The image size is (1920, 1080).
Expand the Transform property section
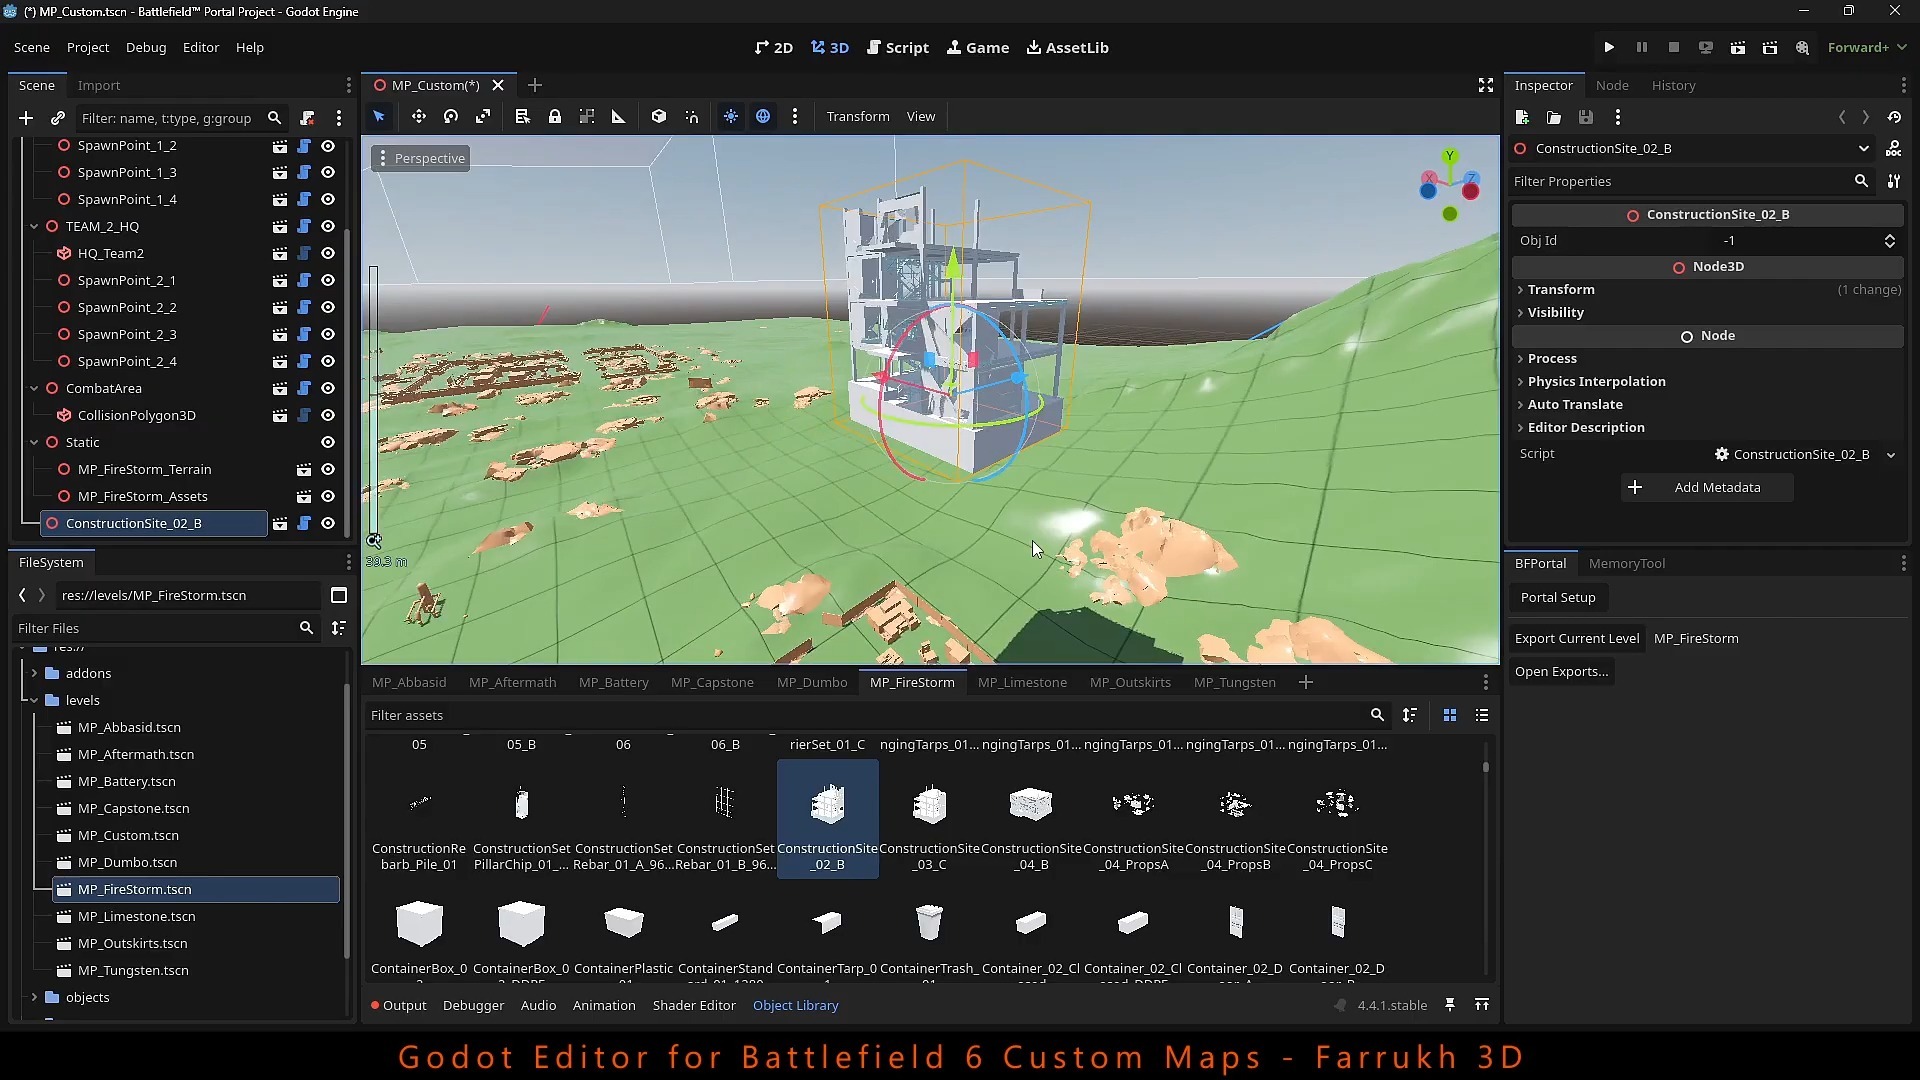[x=1561, y=289]
